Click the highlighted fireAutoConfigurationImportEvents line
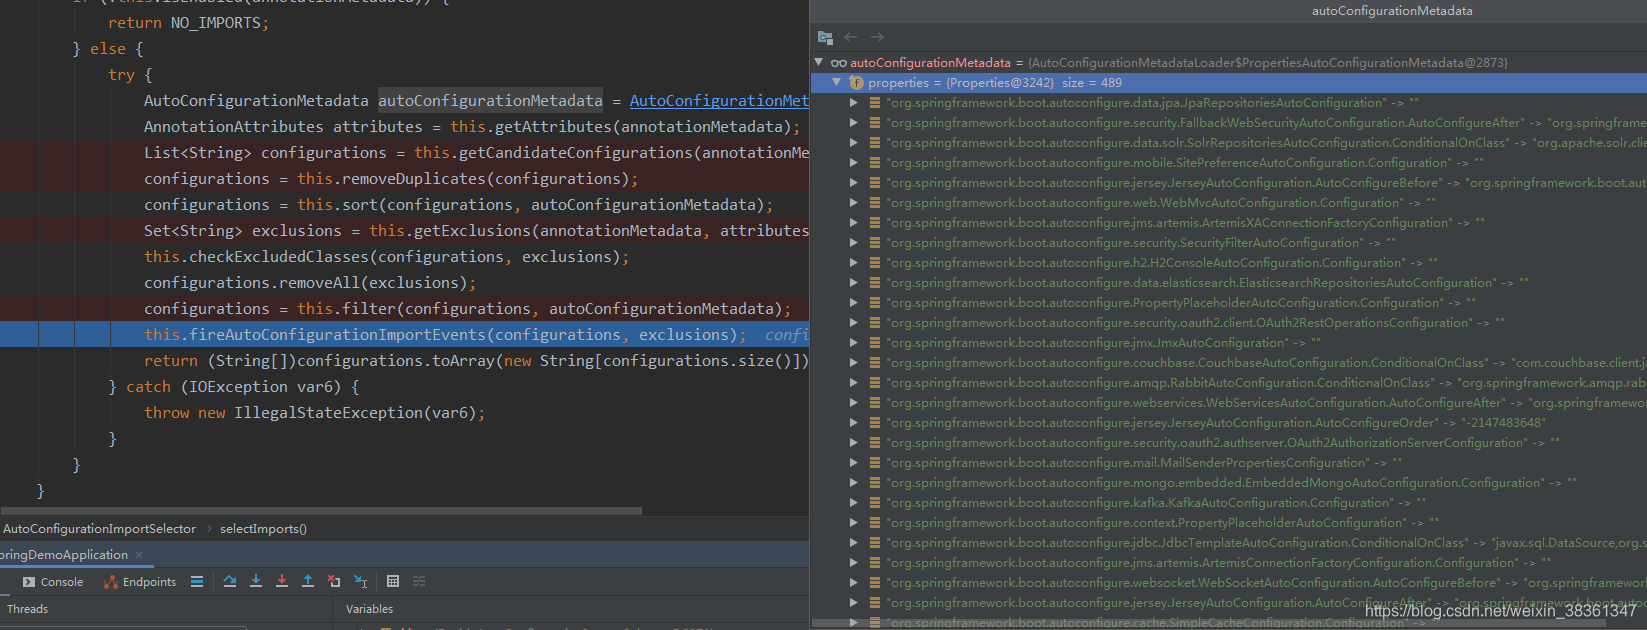 pyautogui.click(x=404, y=335)
